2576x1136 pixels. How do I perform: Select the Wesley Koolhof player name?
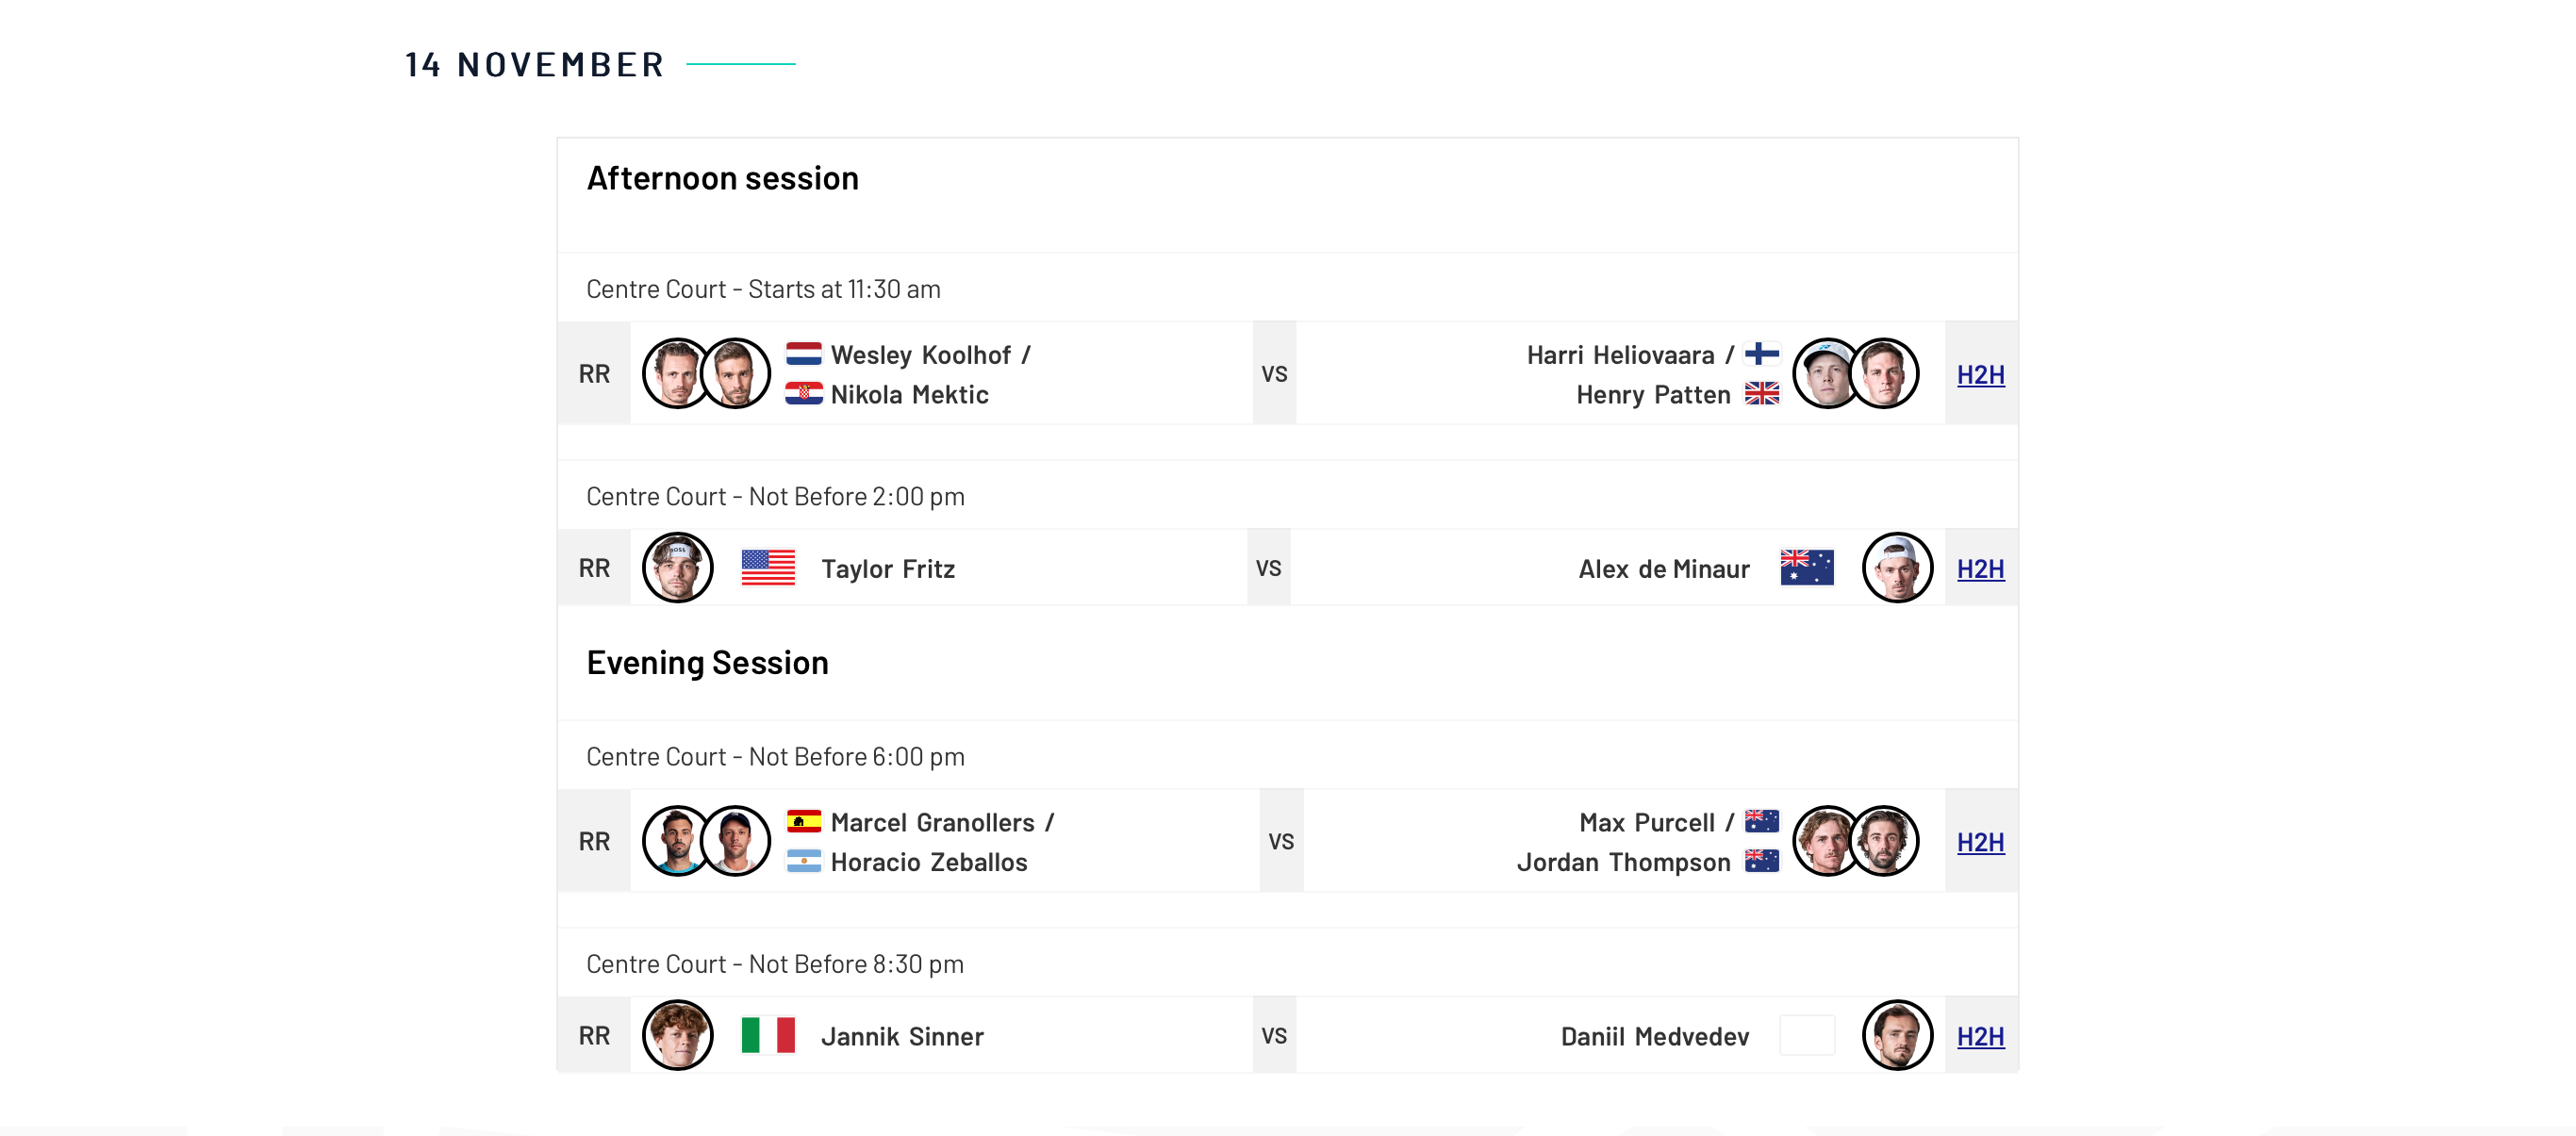tap(921, 355)
